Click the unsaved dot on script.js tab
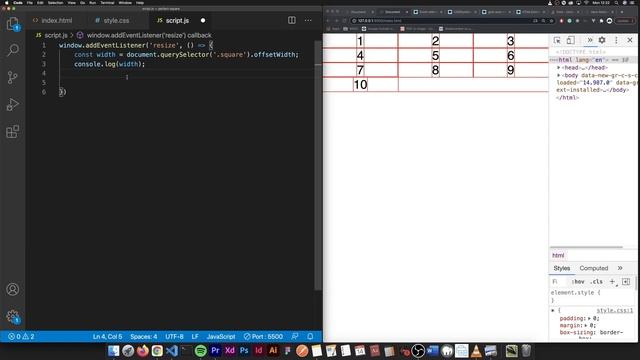Image resolution: width=640 pixels, height=360 pixels. [203, 20]
